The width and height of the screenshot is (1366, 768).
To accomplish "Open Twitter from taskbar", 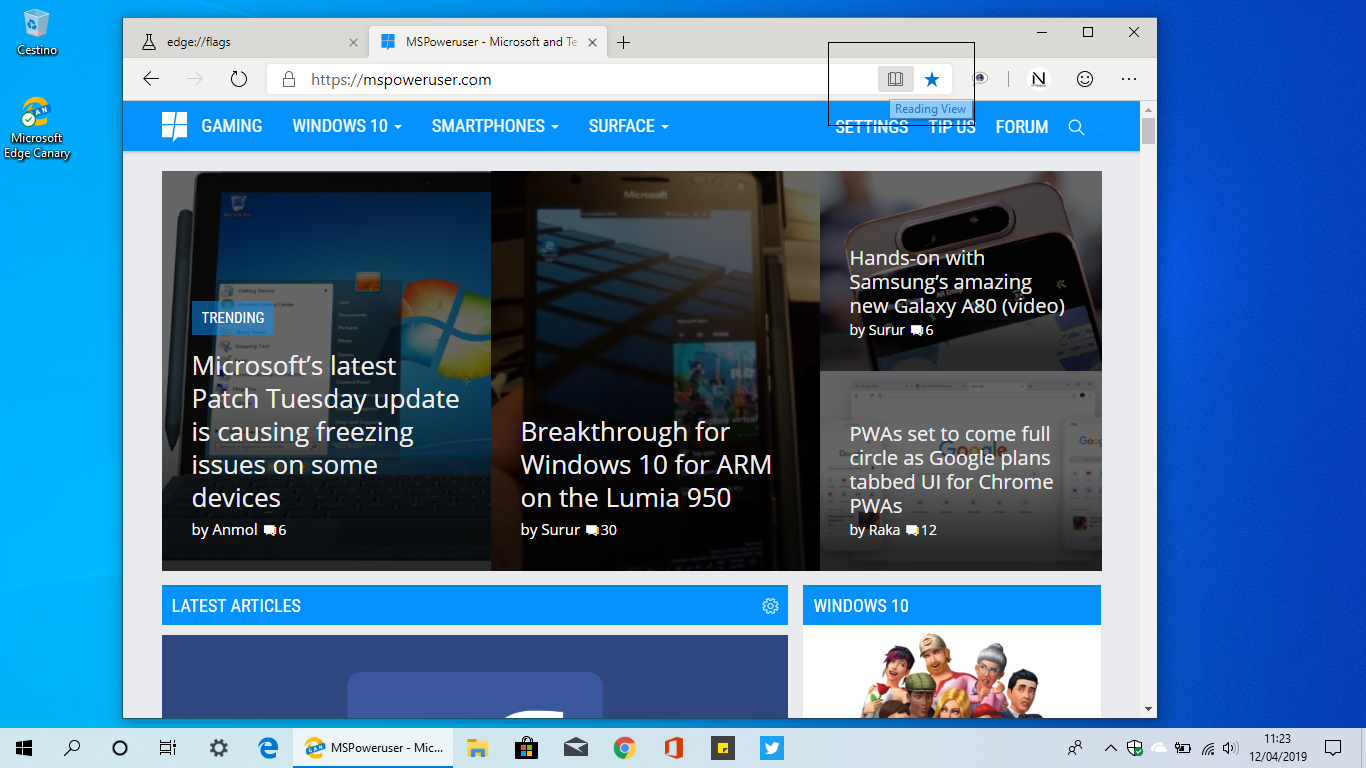I will point(771,747).
